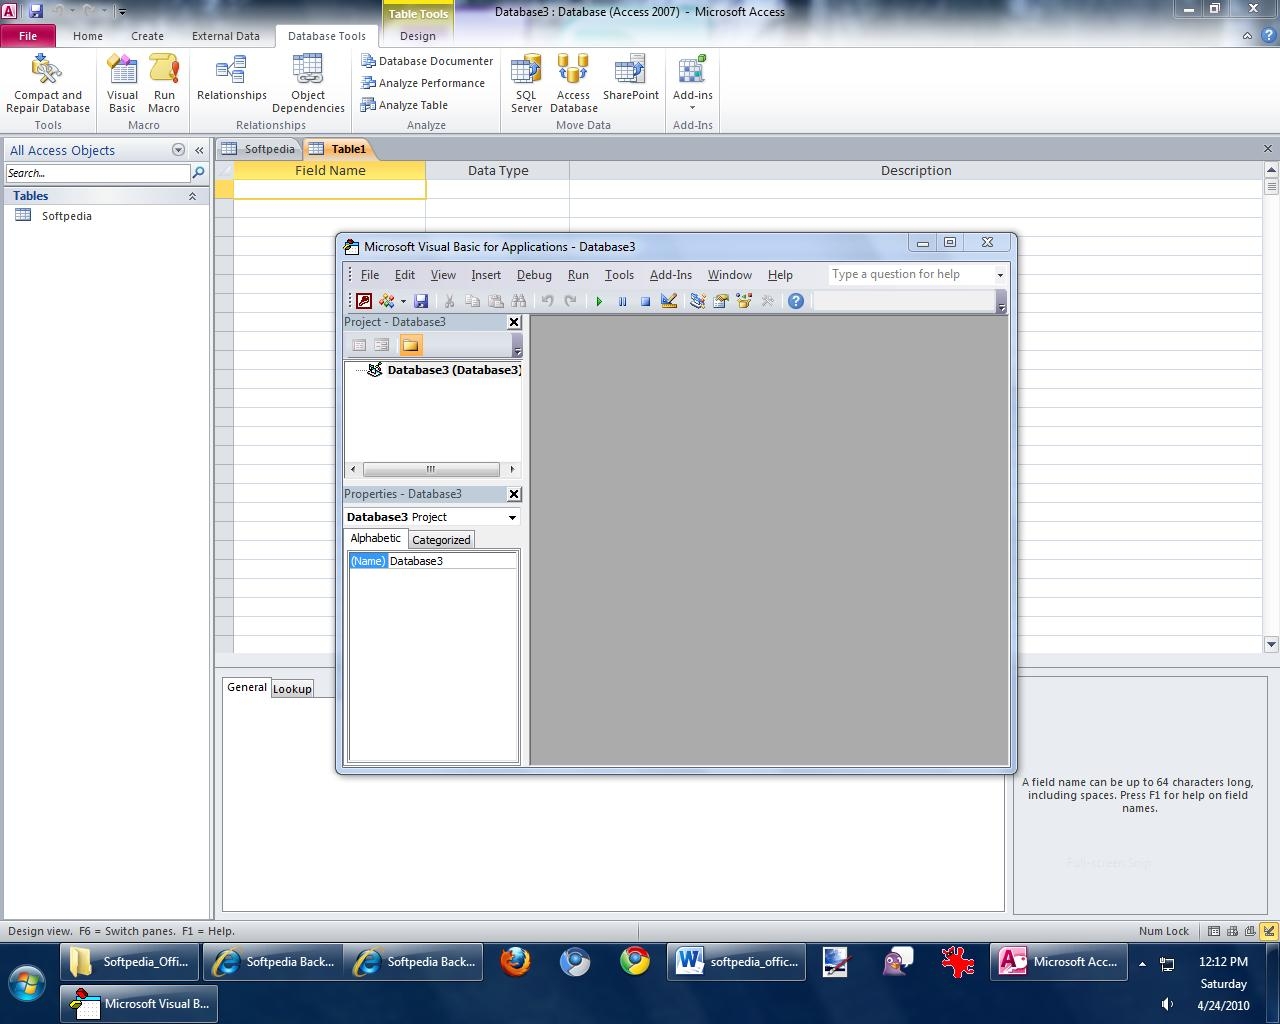Switch to the Categorized properties tab
The width and height of the screenshot is (1280, 1024).
441,540
